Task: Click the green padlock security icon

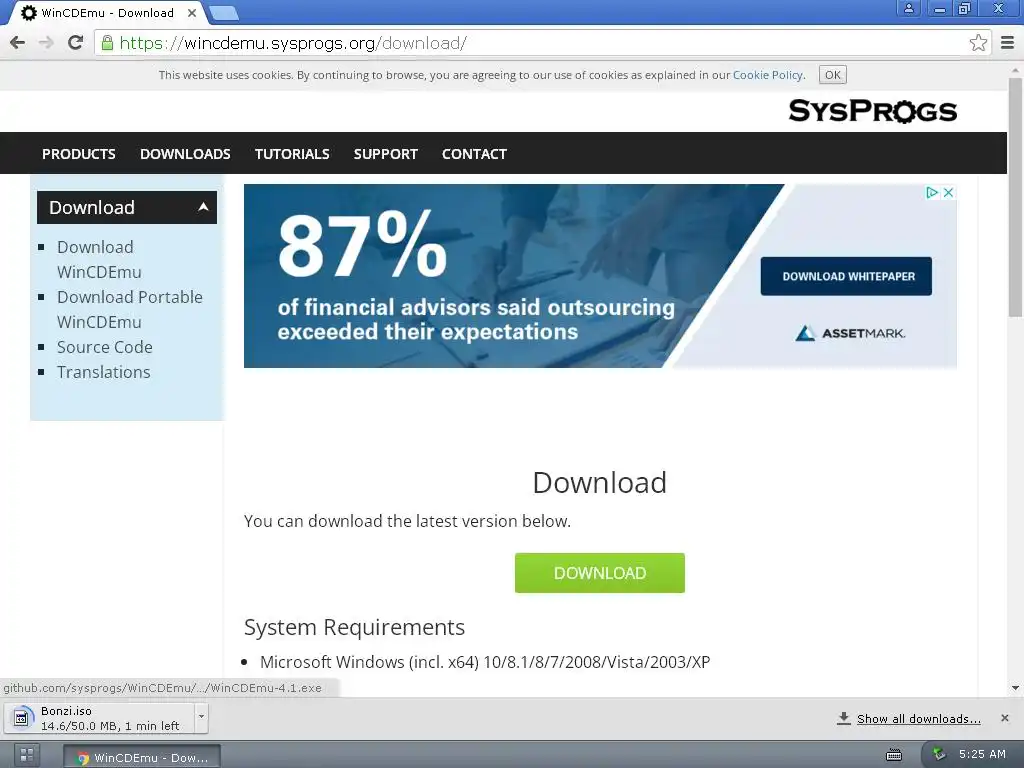Action: pyautogui.click(x=107, y=43)
